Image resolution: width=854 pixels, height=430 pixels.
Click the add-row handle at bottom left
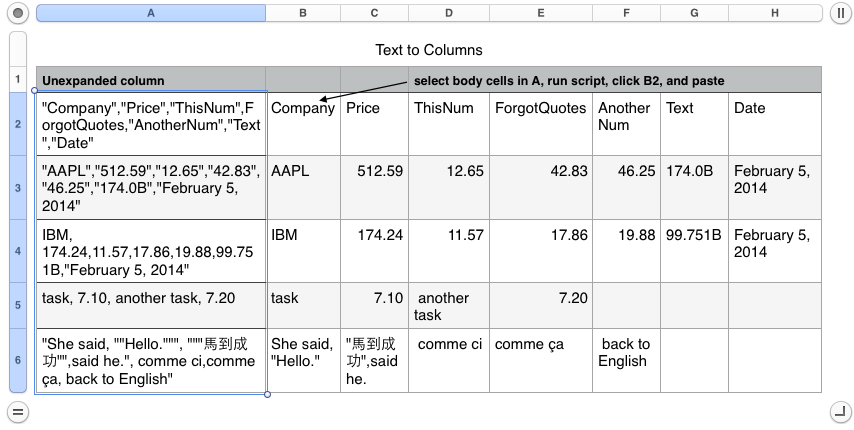[x=17, y=411]
